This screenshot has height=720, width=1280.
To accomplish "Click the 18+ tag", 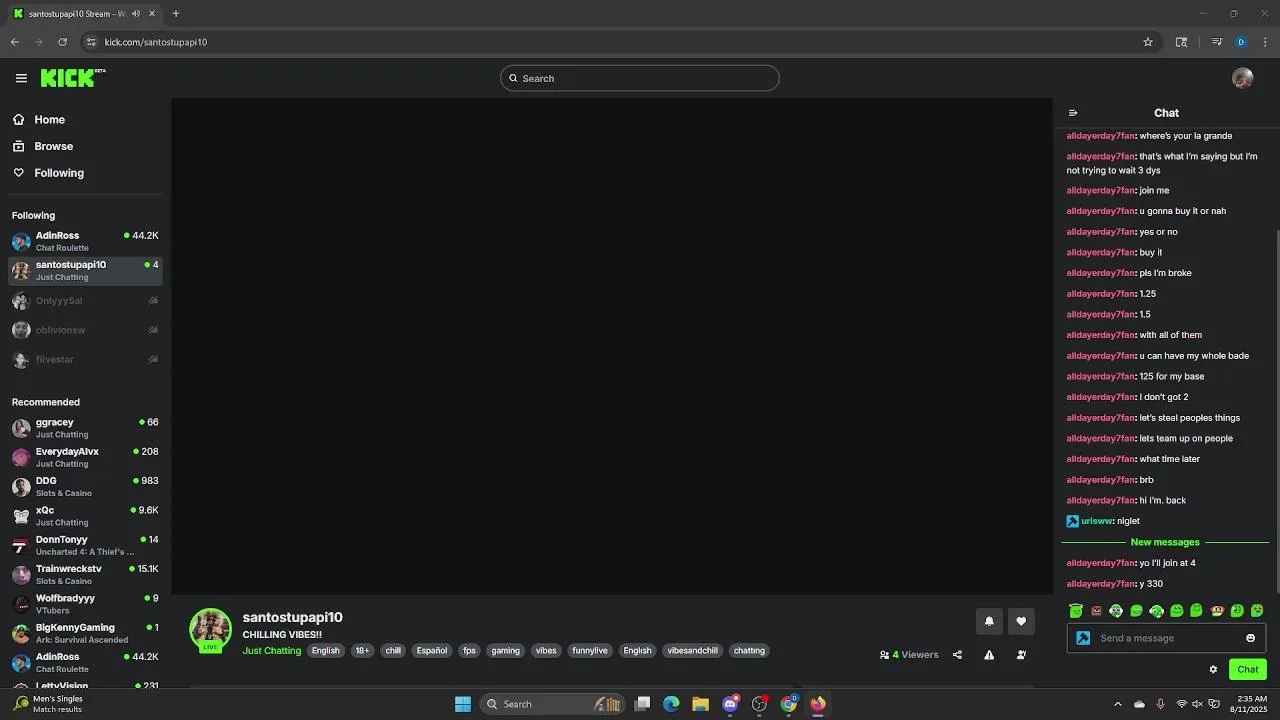I will [362, 651].
